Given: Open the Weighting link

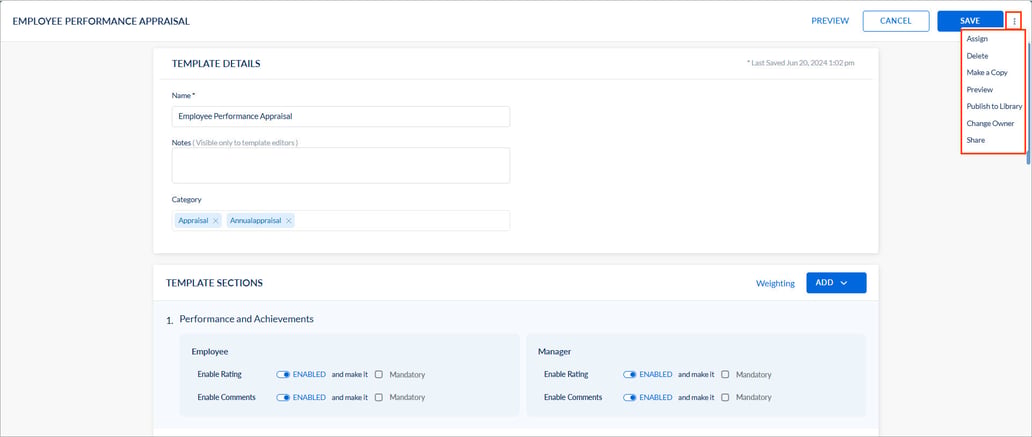Looking at the screenshot, I should click(x=775, y=284).
